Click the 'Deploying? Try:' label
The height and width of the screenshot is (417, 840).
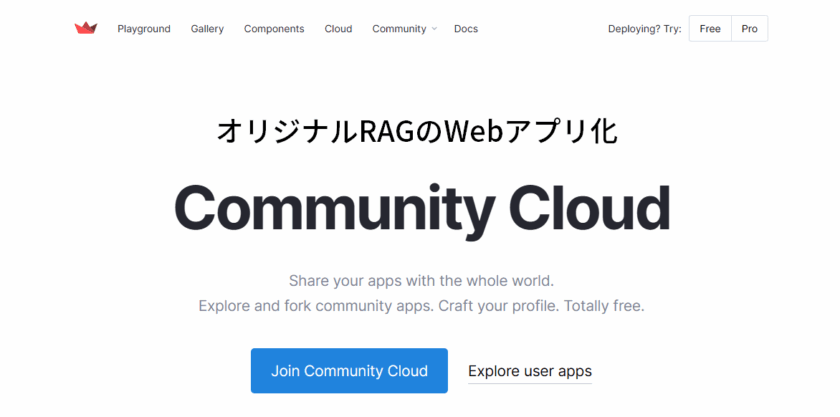tap(644, 29)
